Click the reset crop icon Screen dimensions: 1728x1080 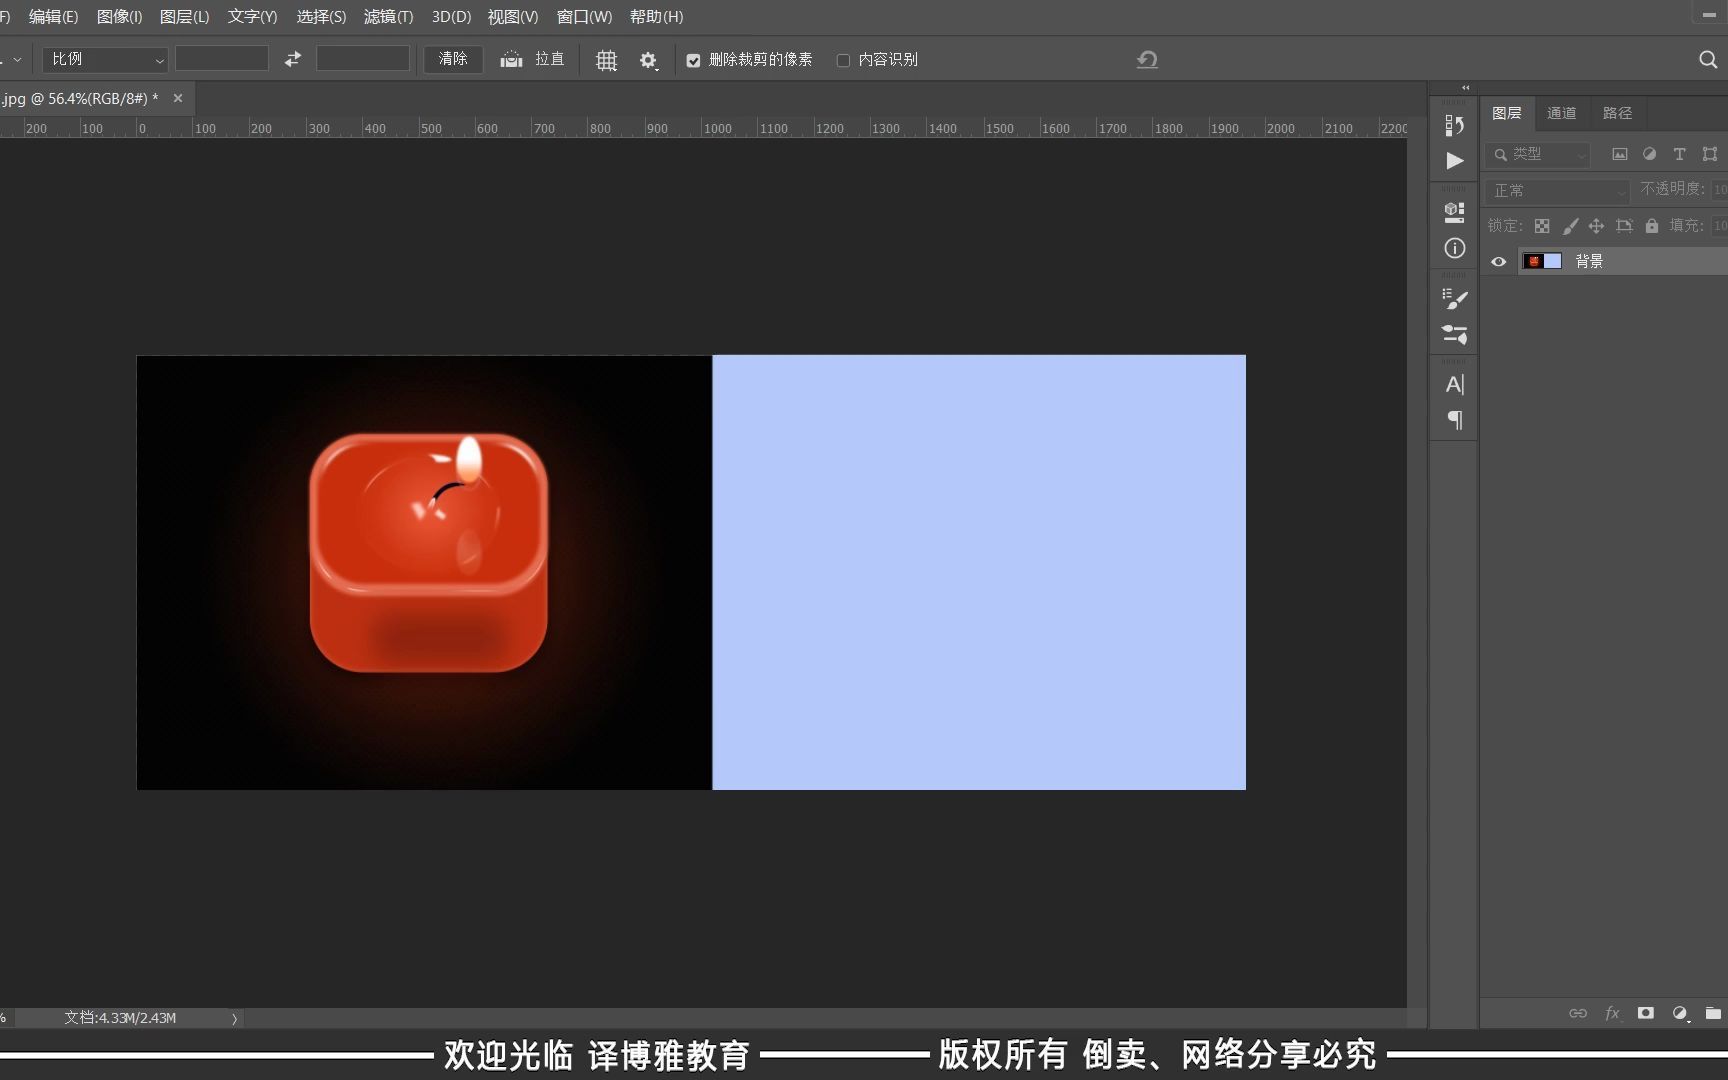coord(1147,60)
